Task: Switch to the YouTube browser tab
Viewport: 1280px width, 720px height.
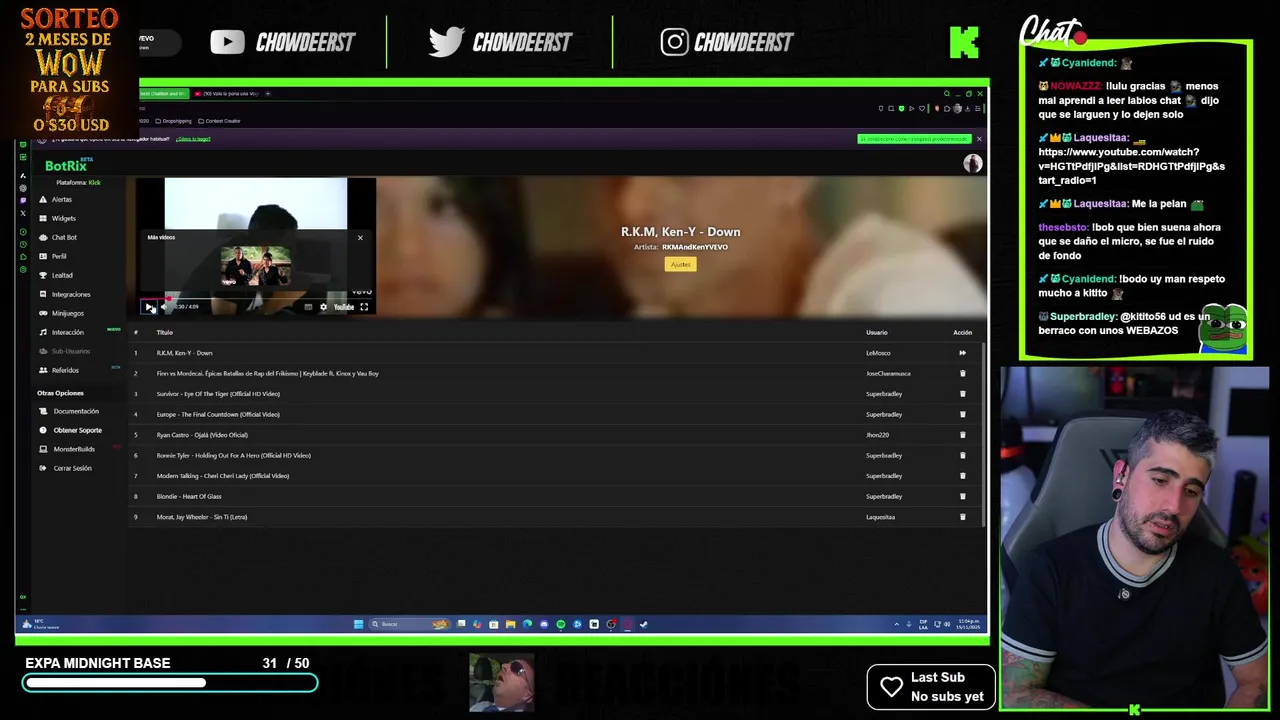Action: pyautogui.click(x=226, y=93)
